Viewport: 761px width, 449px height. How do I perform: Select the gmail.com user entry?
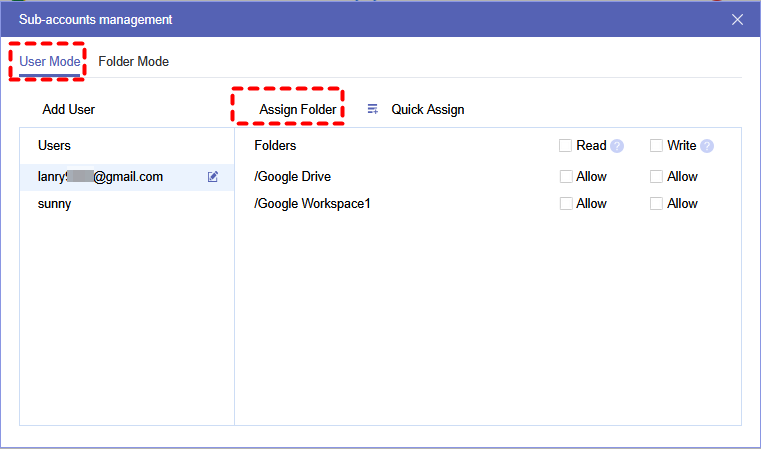[x=100, y=177]
